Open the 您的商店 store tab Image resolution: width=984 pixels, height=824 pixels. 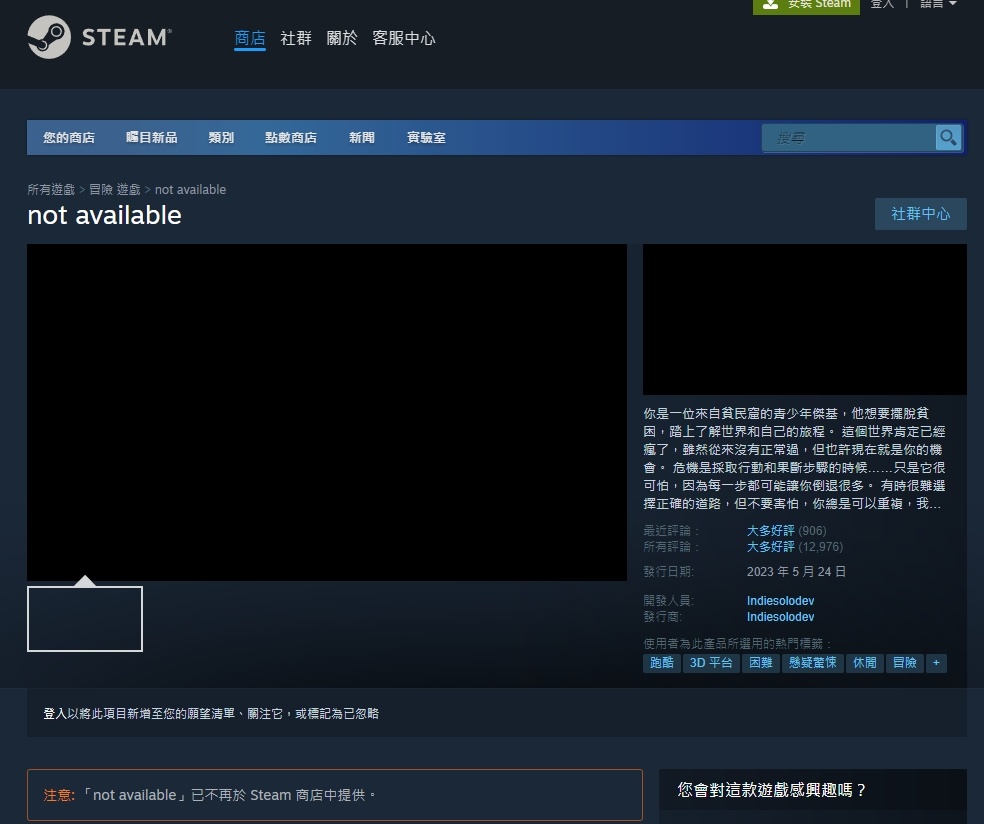69,137
